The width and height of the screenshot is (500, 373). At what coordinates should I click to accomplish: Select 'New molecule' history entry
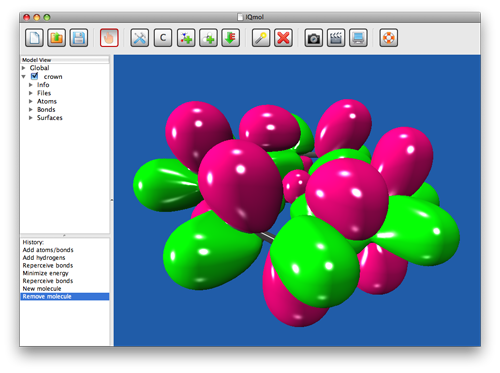point(42,289)
